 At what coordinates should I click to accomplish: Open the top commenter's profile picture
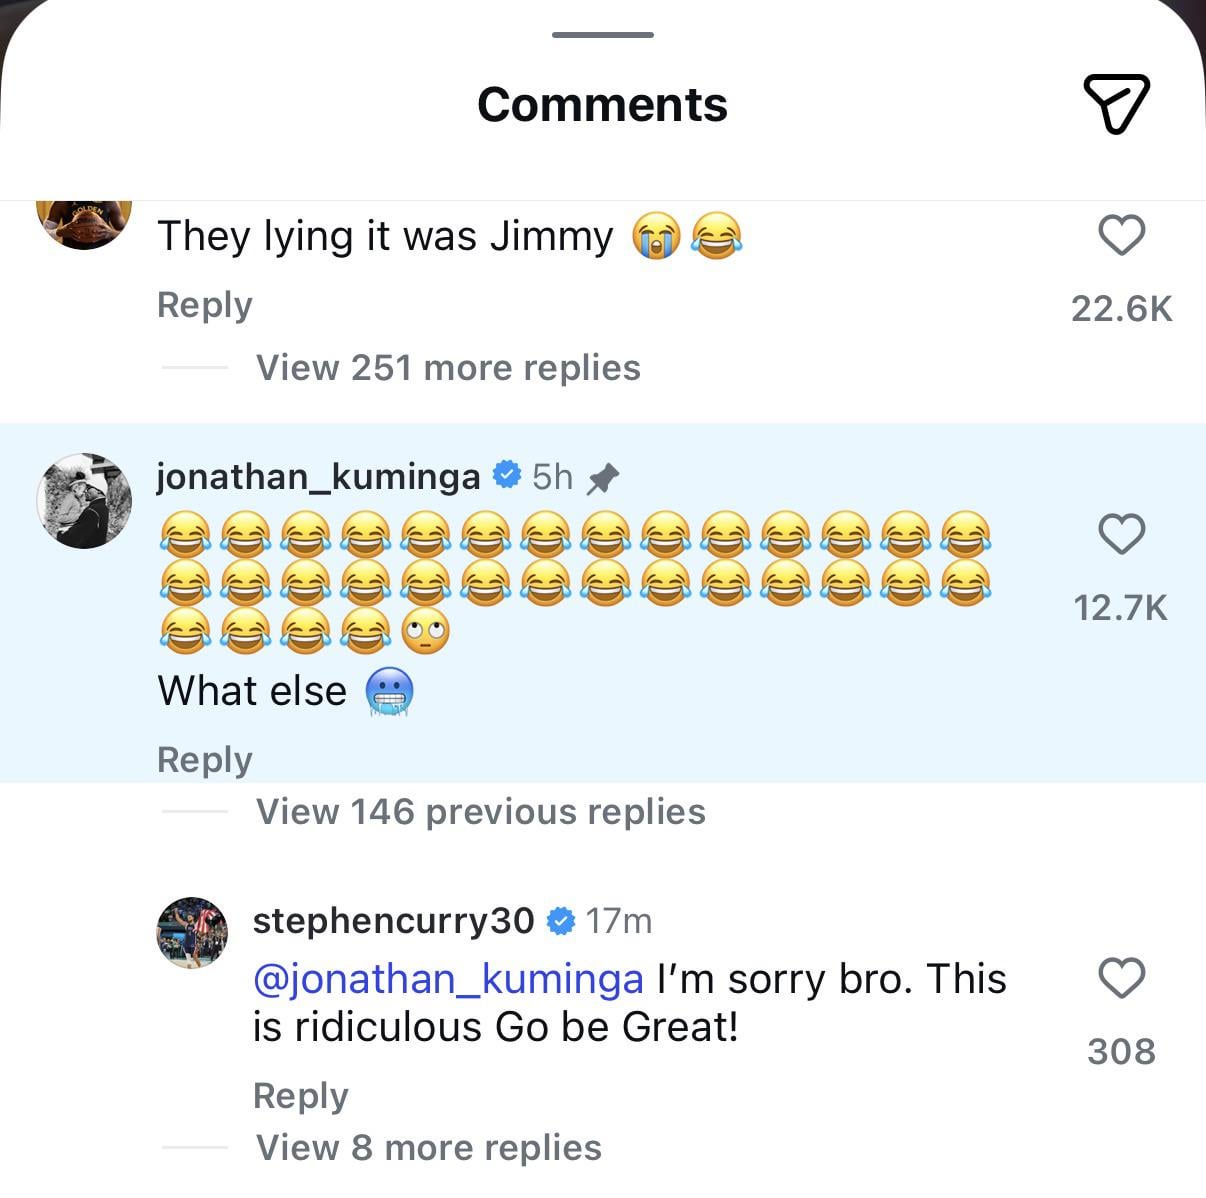[x=84, y=222]
